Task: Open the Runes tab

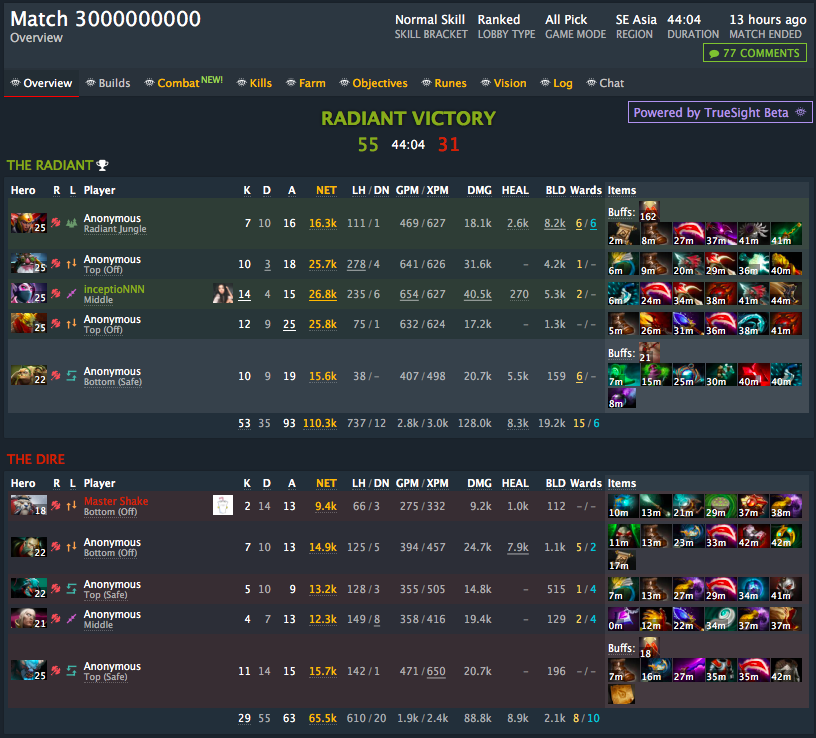Action: (444, 83)
